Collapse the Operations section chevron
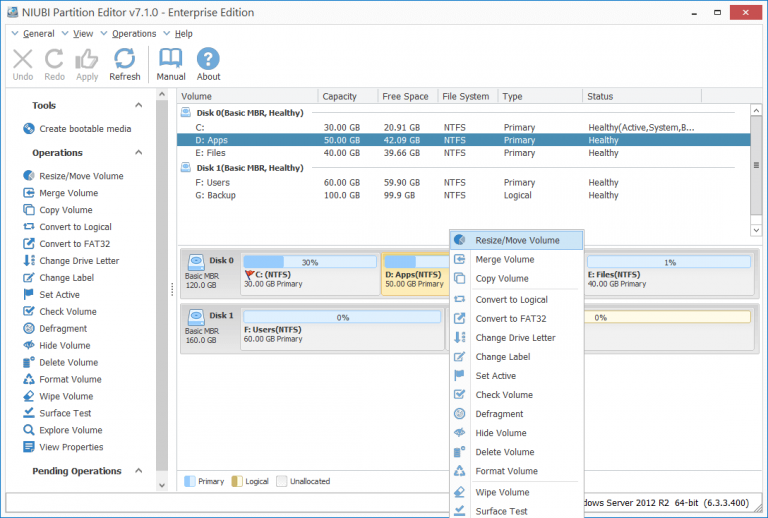 (139, 153)
